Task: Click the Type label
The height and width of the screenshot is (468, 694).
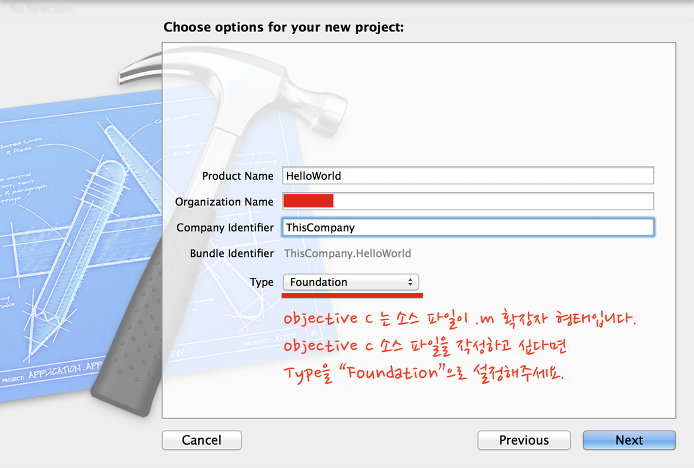Action: click(x=262, y=282)
